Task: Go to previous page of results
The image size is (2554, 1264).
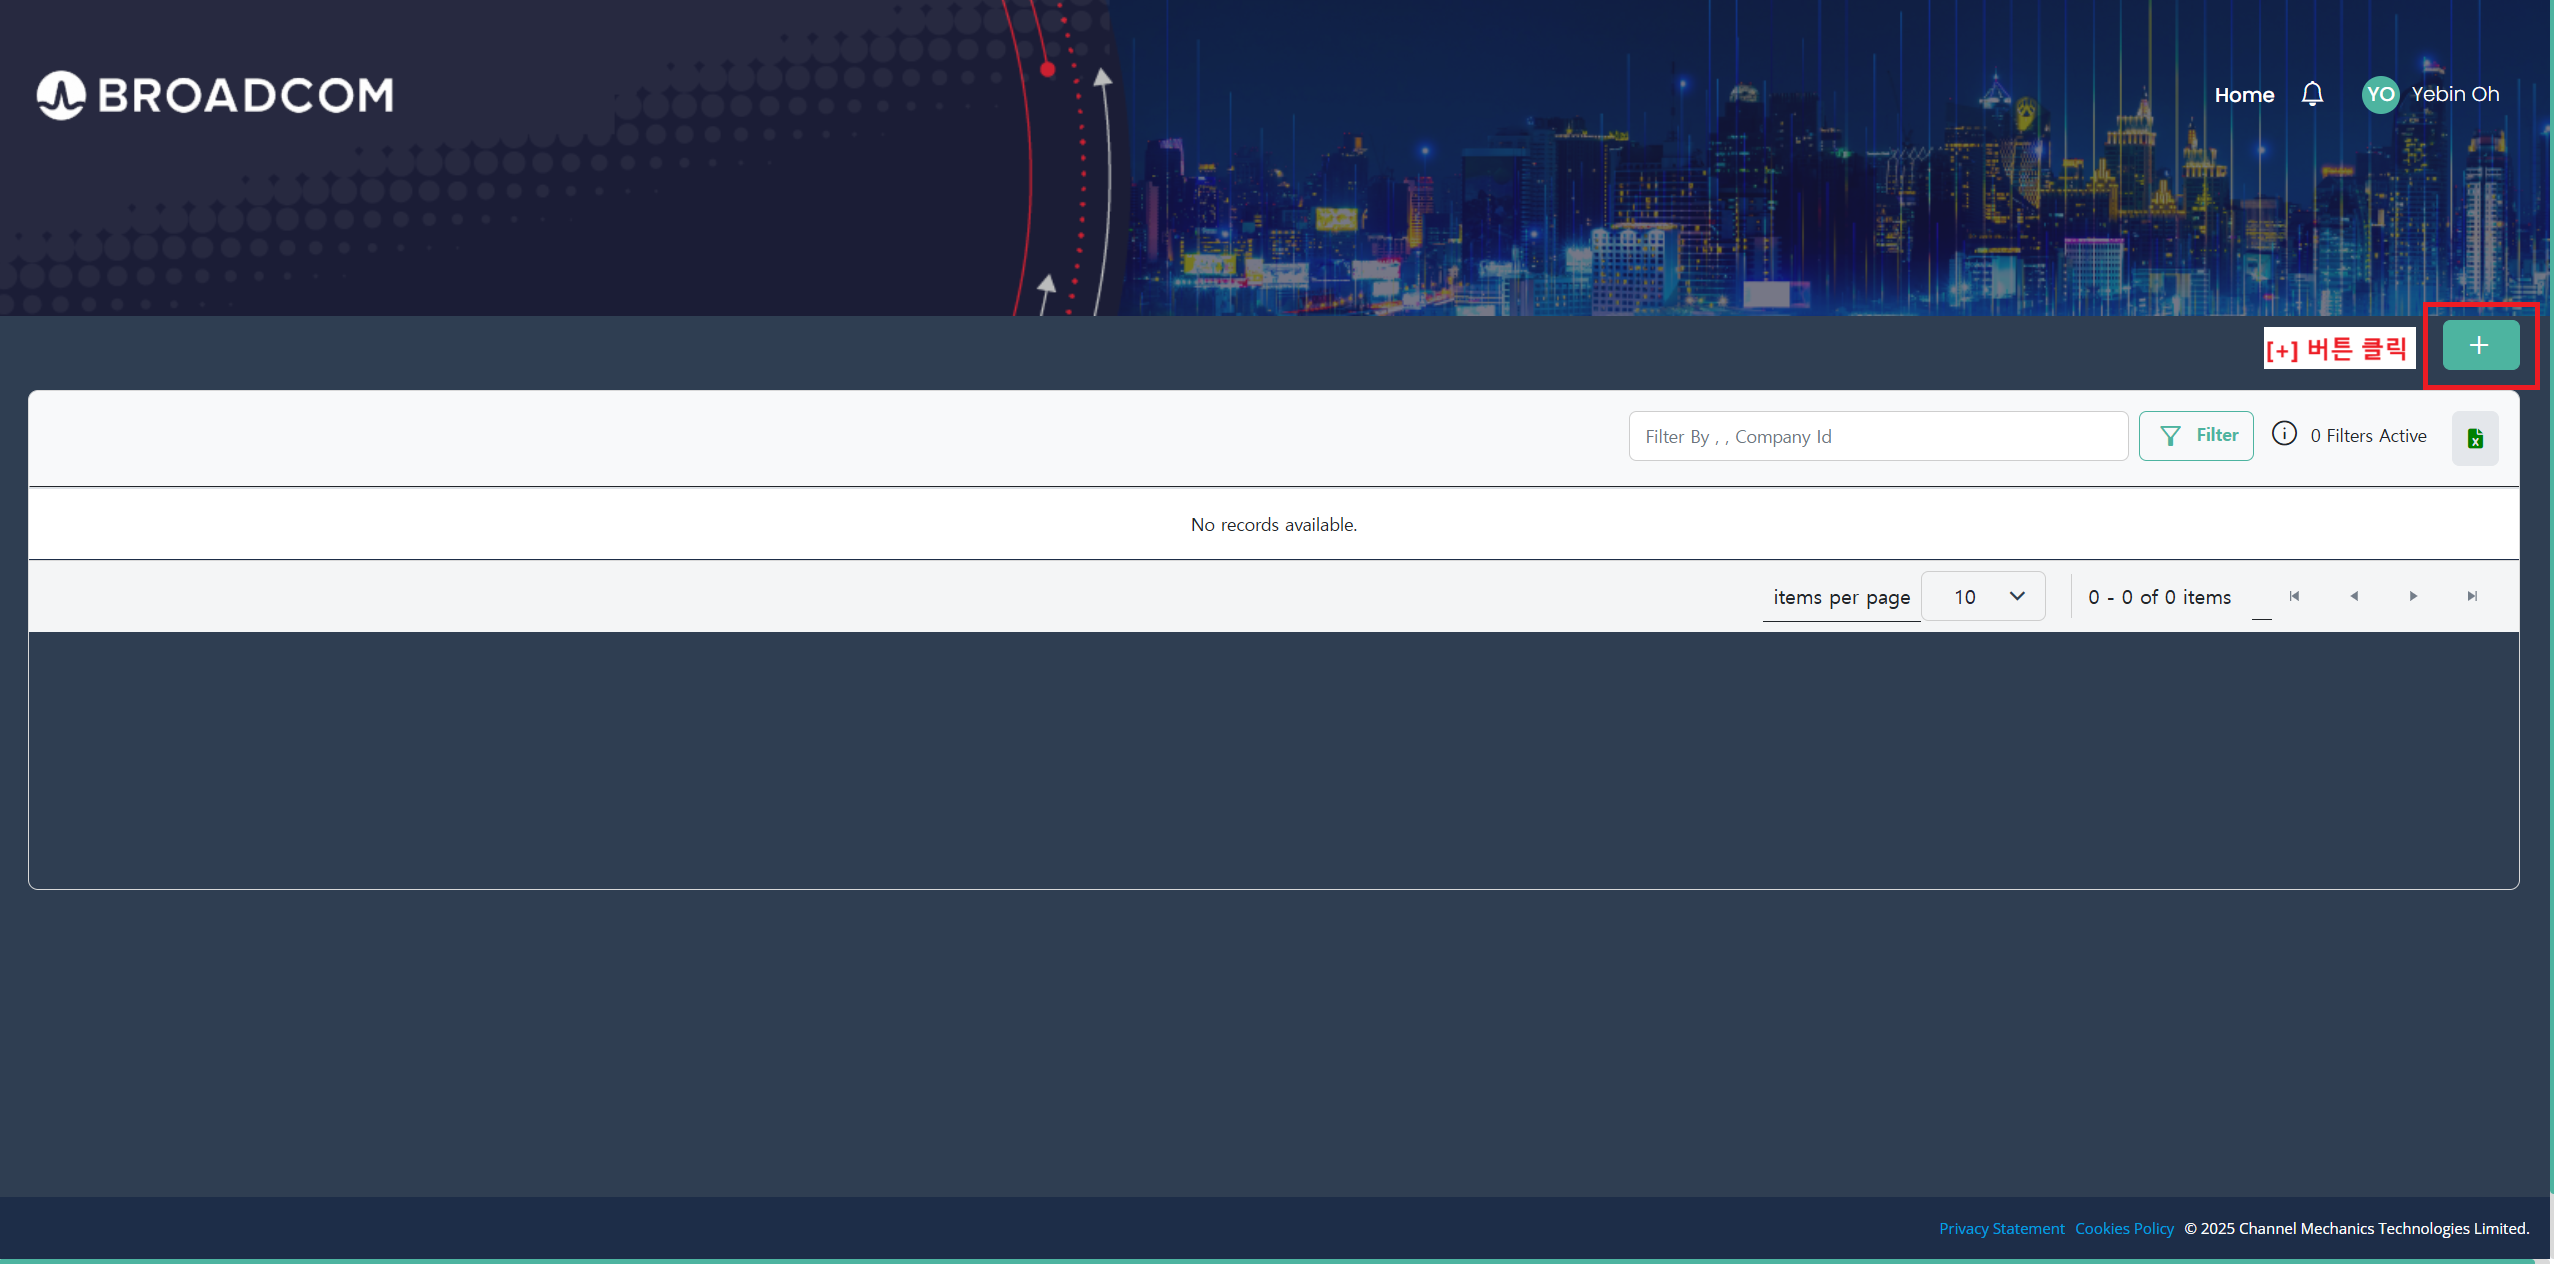Action: 2354,596
